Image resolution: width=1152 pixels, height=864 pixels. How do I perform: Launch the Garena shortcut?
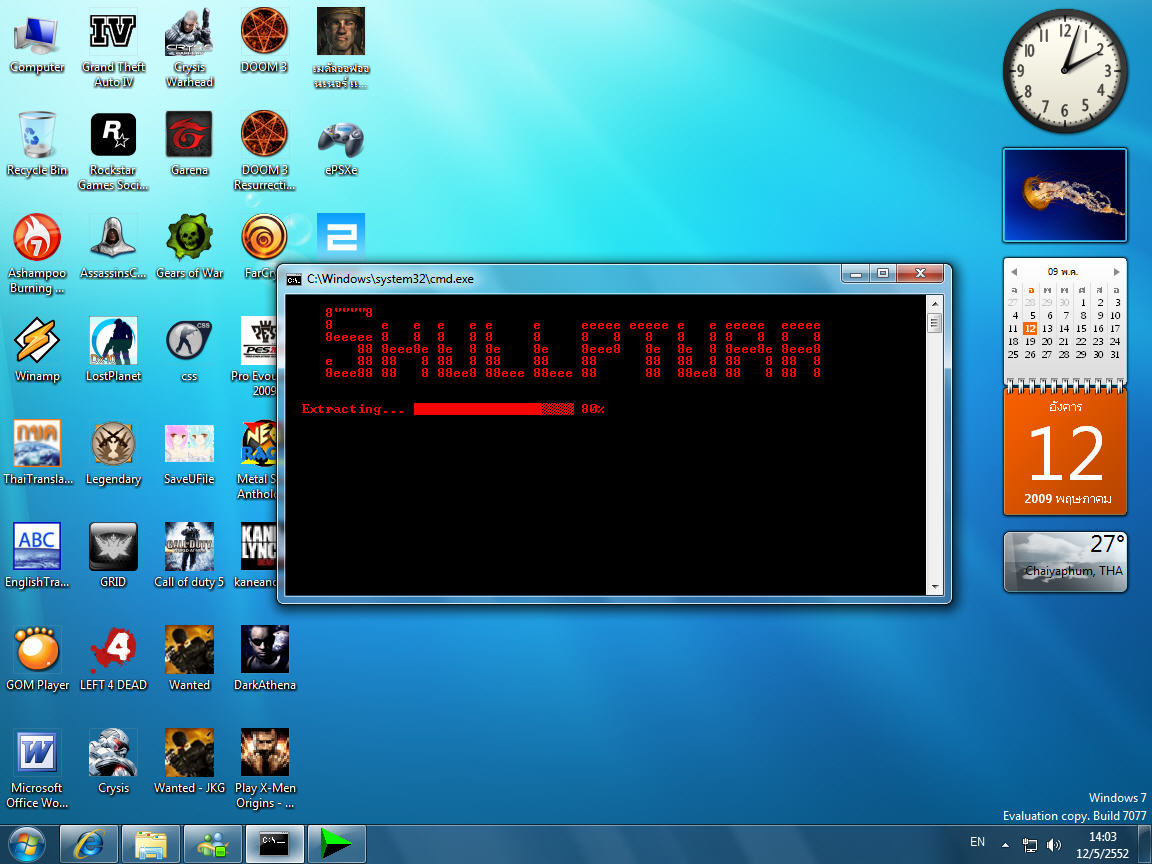189,144
